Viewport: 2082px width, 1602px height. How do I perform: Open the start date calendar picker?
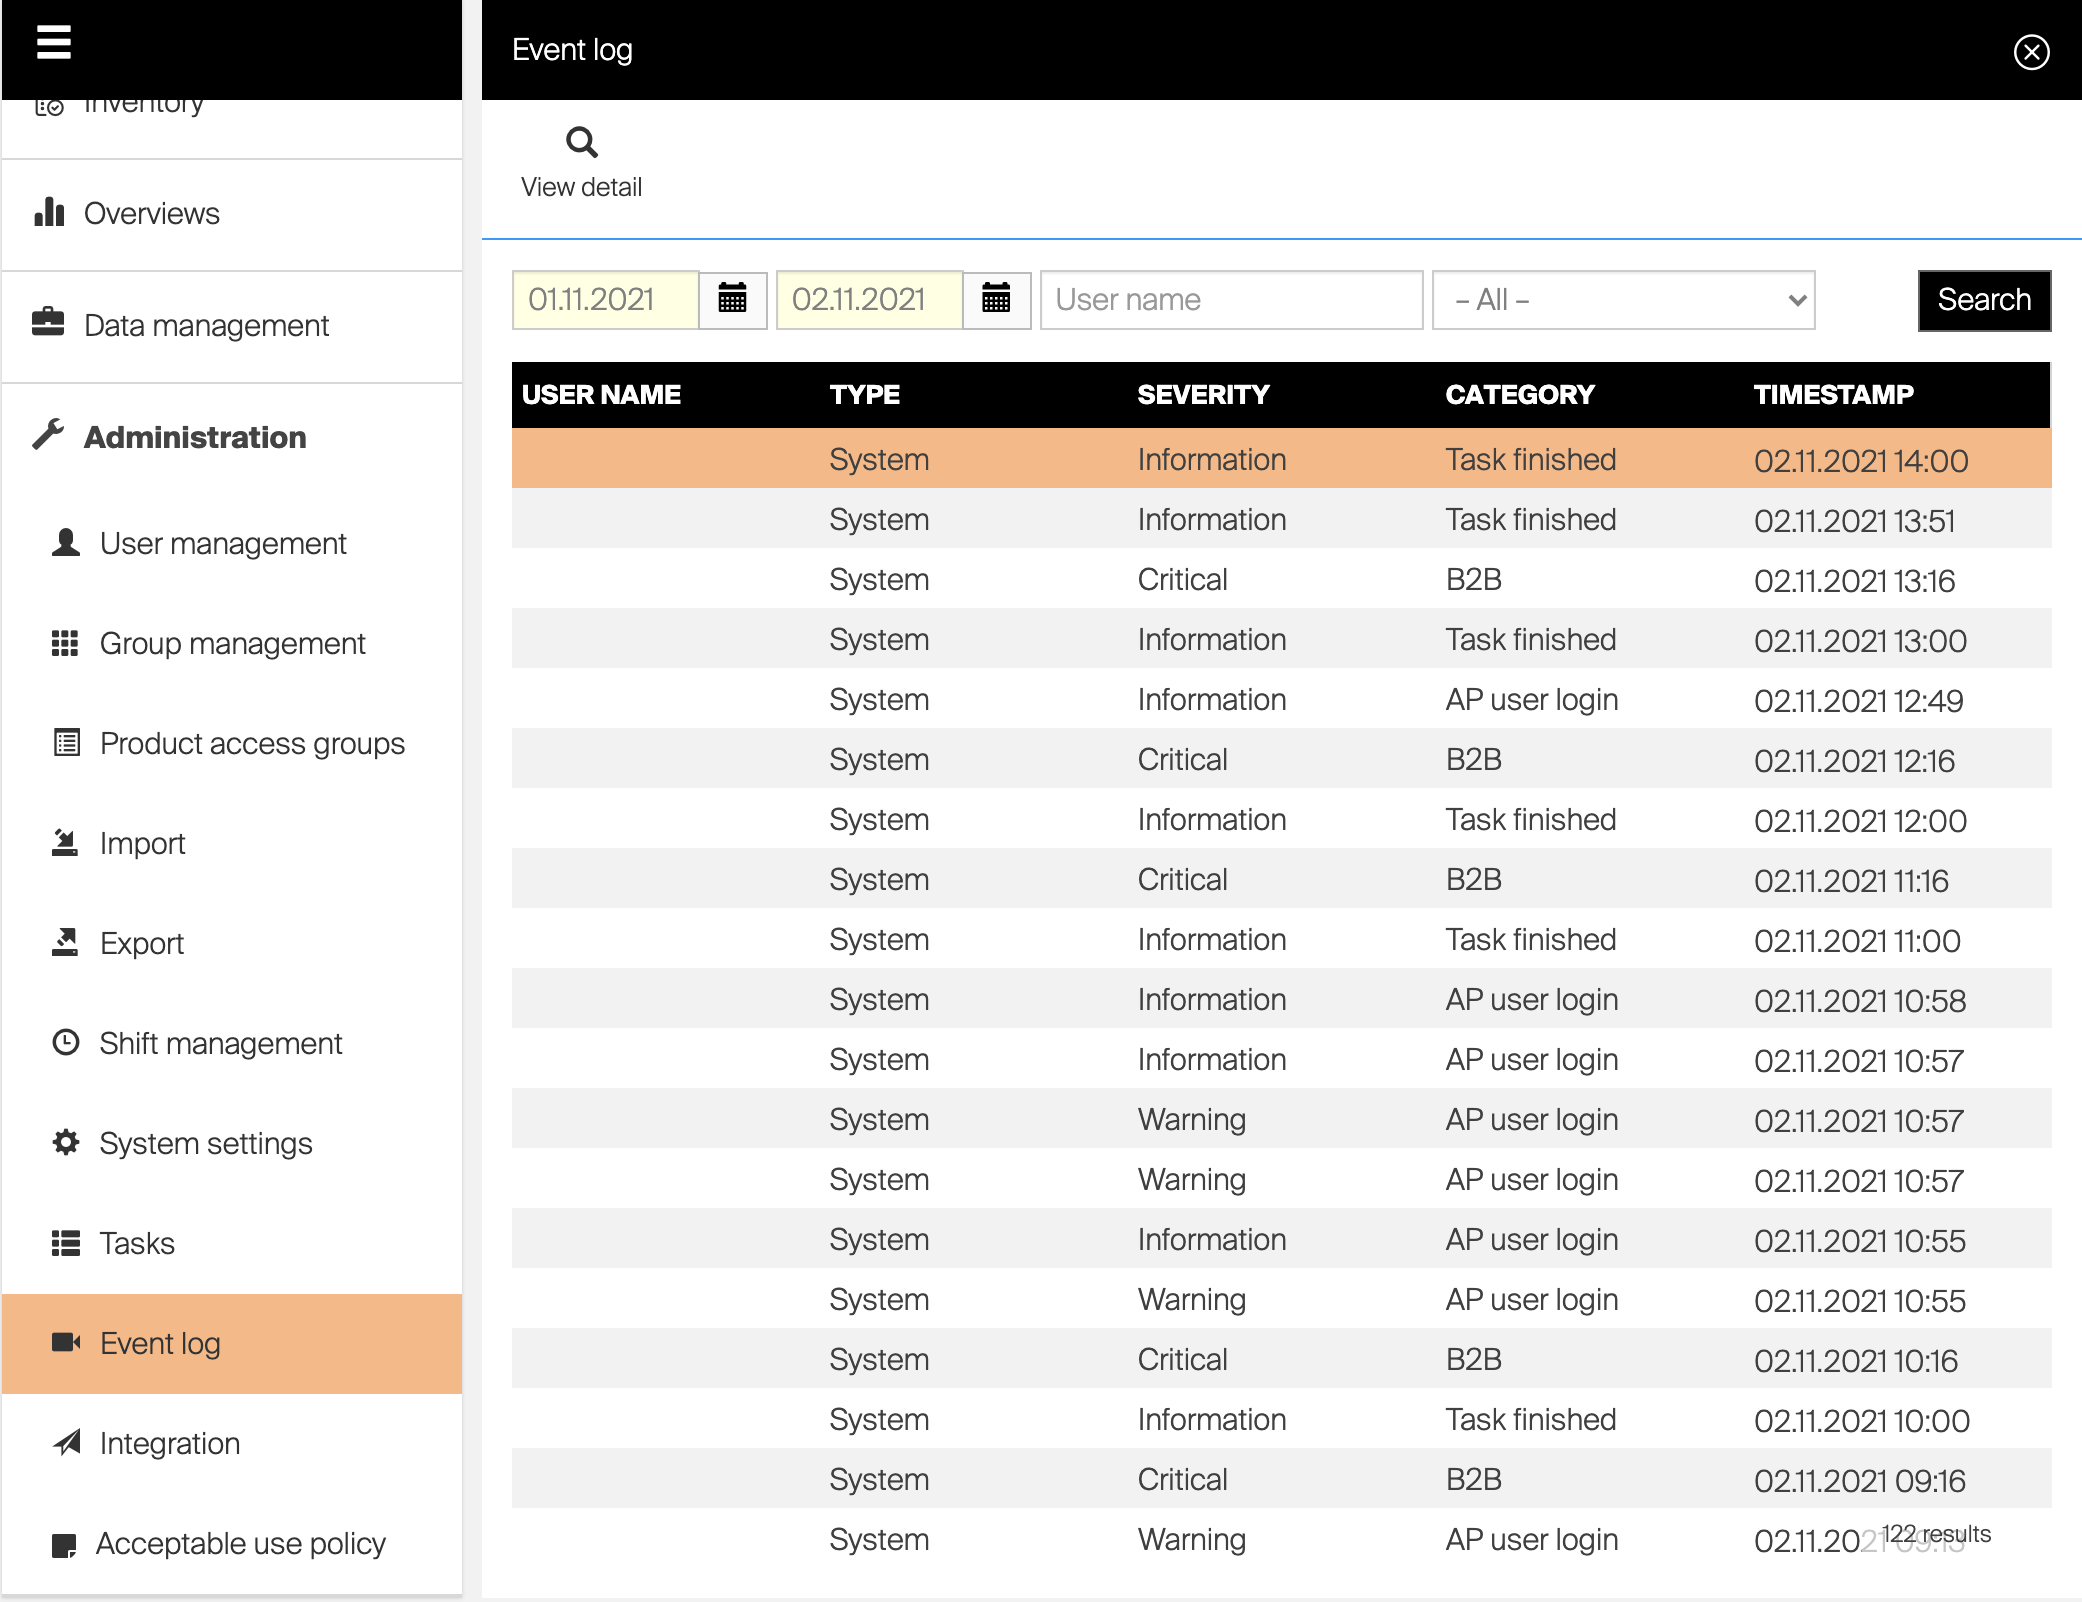click(x=732, y=299)
